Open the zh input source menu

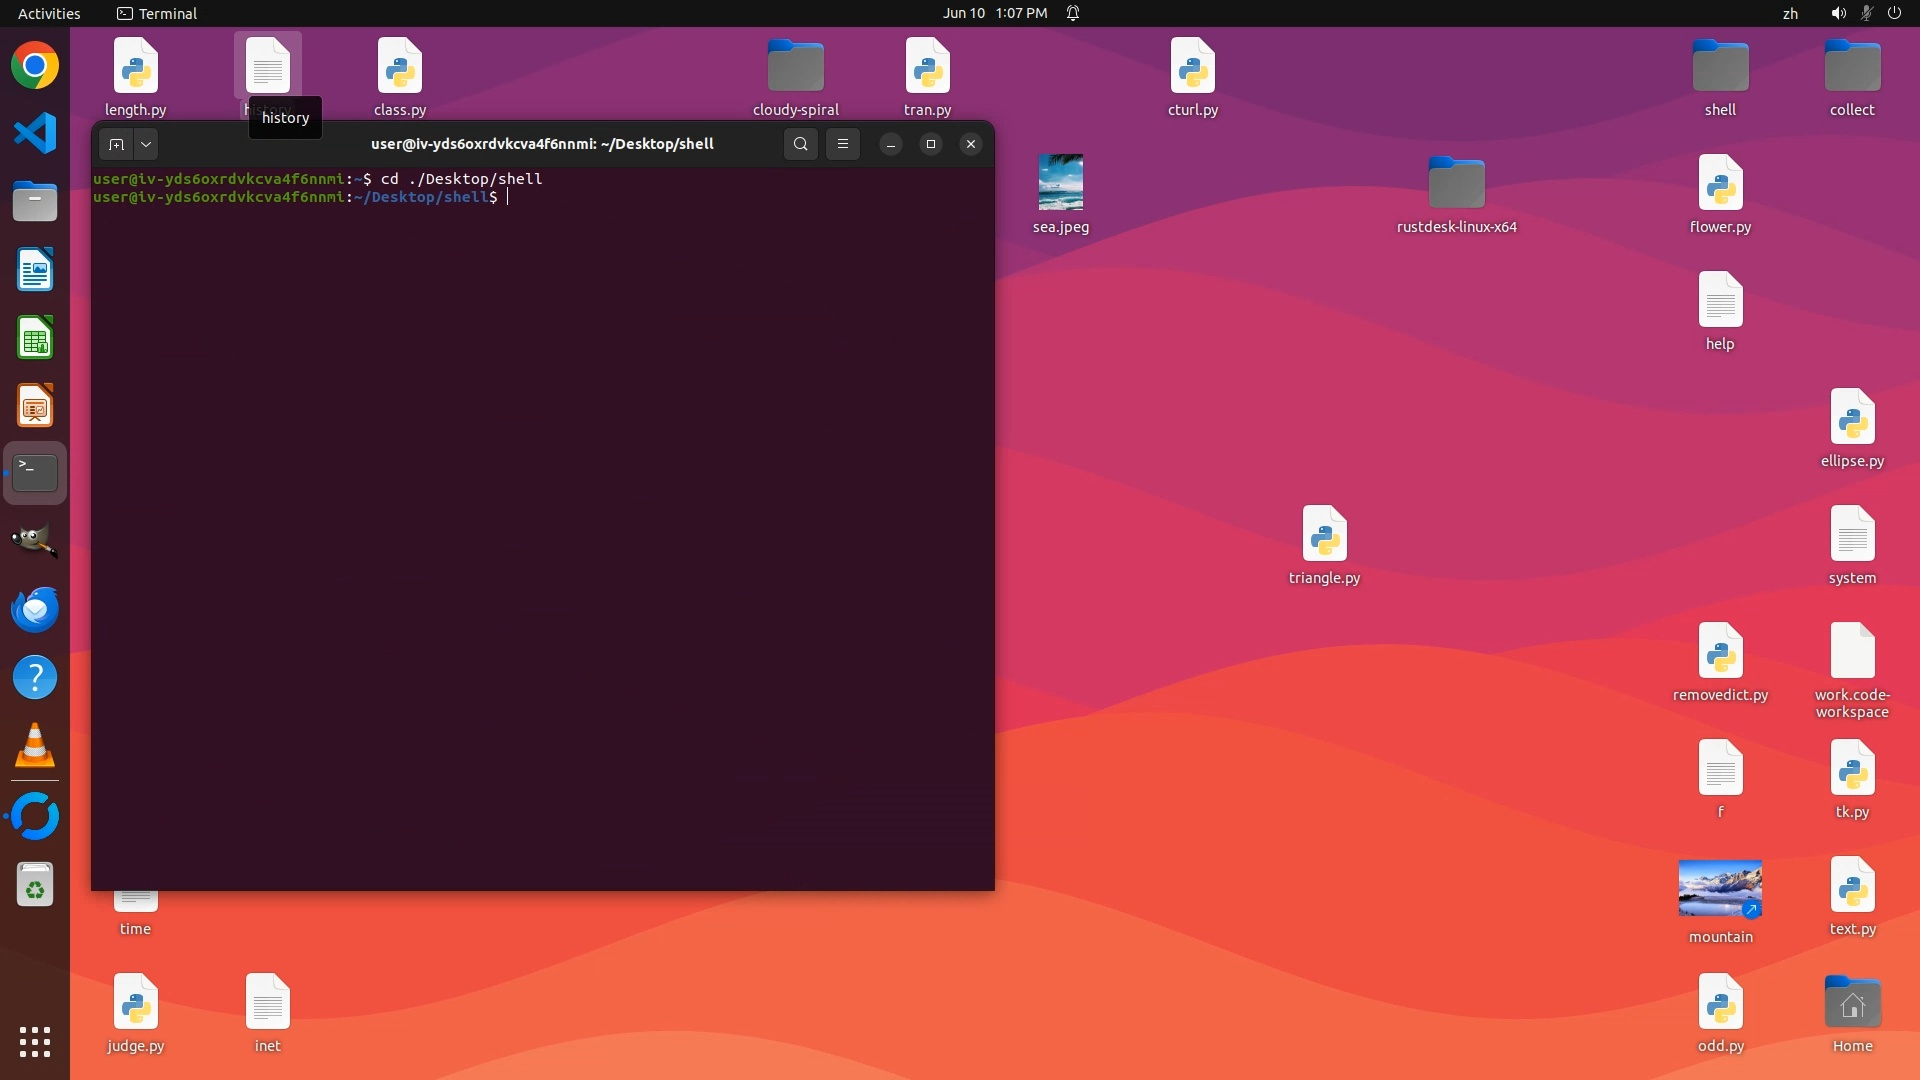(x=1790, y=13)
